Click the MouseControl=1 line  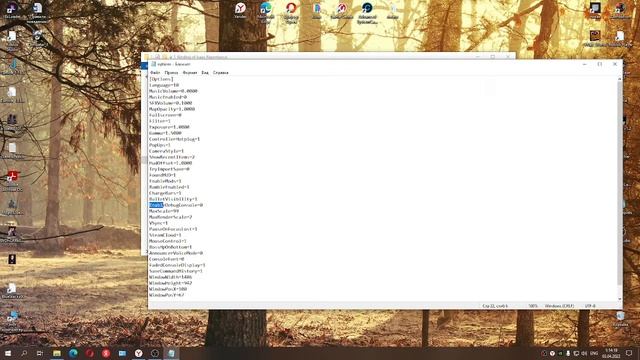point(168,241)
